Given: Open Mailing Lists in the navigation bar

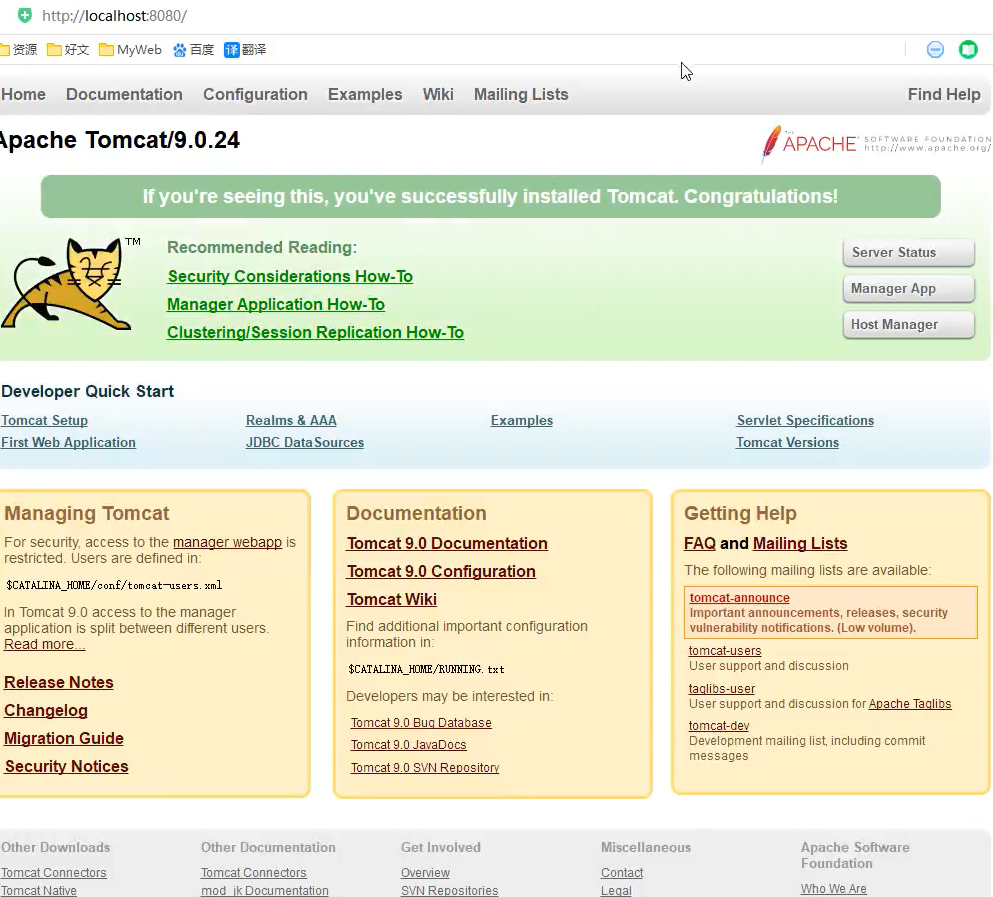Looking at the screenshot, I should pyautogui.click(x=521, y=94).
